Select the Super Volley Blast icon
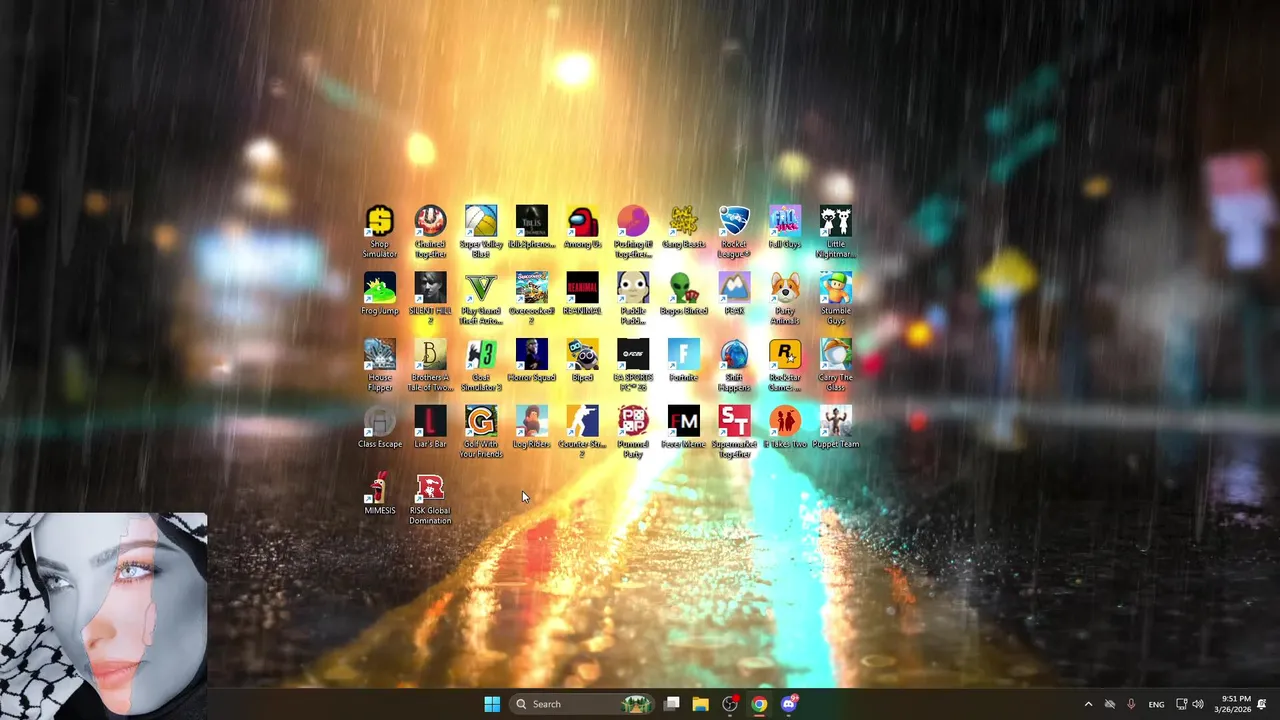Viewport: 1280px width, 720px height. pyautogui.click(x=481, y=231)
